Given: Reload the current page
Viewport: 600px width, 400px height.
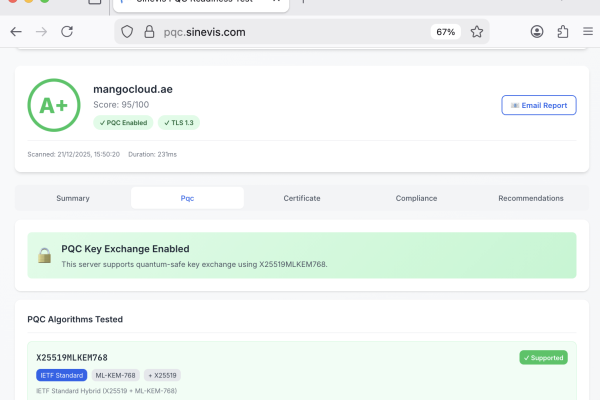Looking at the screenshot, I should tap(67, 32).
